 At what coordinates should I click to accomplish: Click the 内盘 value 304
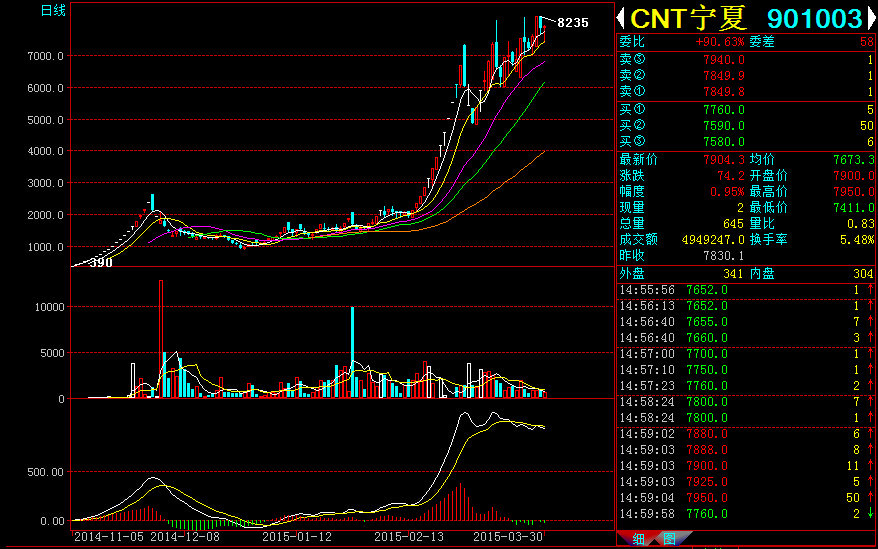pos(863,274)
